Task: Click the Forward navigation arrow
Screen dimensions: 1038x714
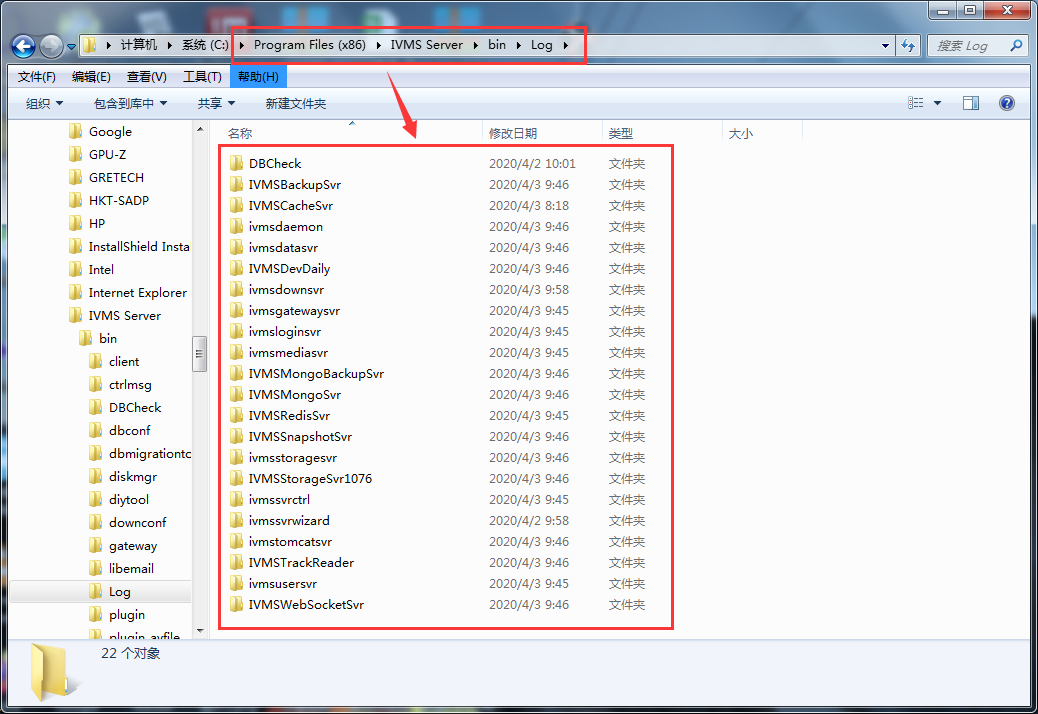Action: point(52,46)
